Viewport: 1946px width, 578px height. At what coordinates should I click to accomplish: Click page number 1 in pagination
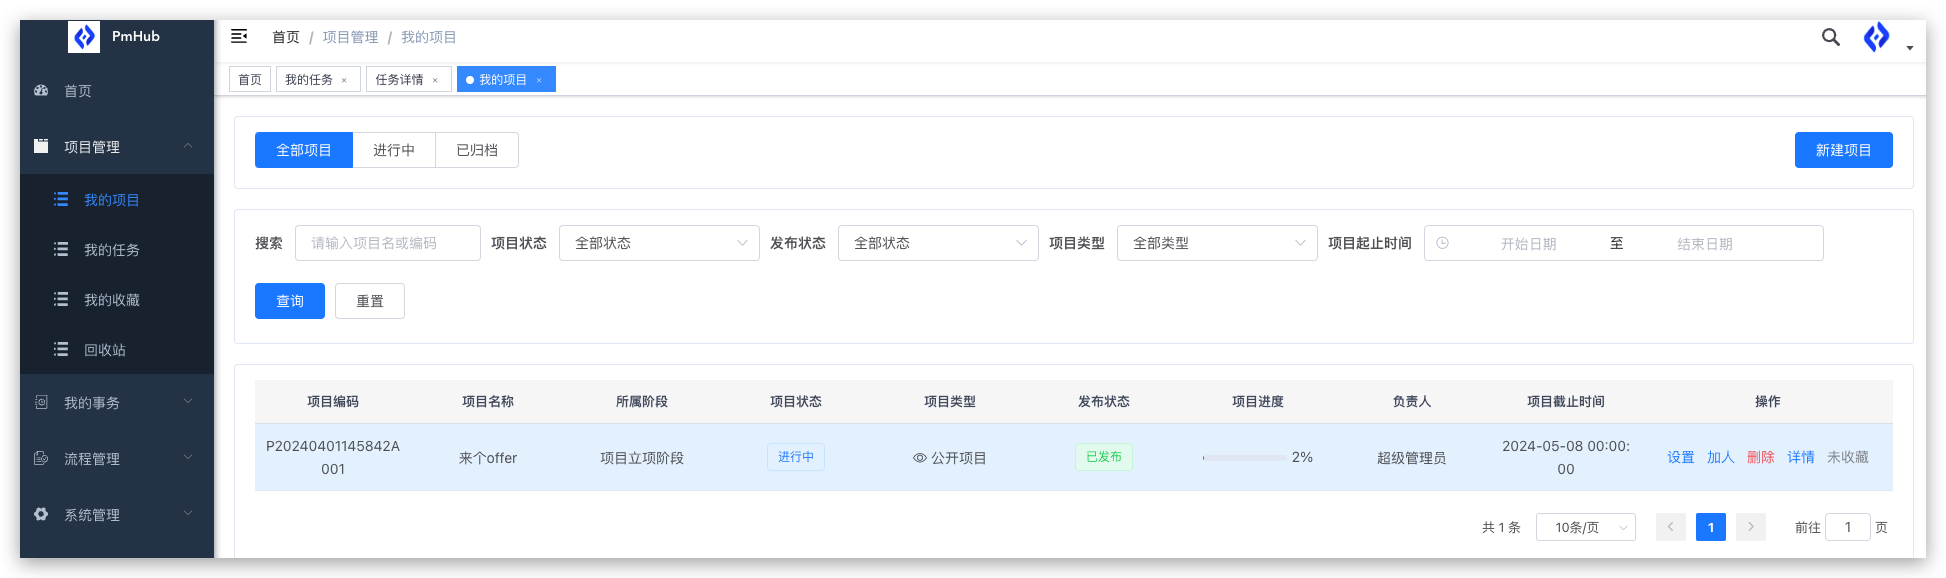(1710, 527)
